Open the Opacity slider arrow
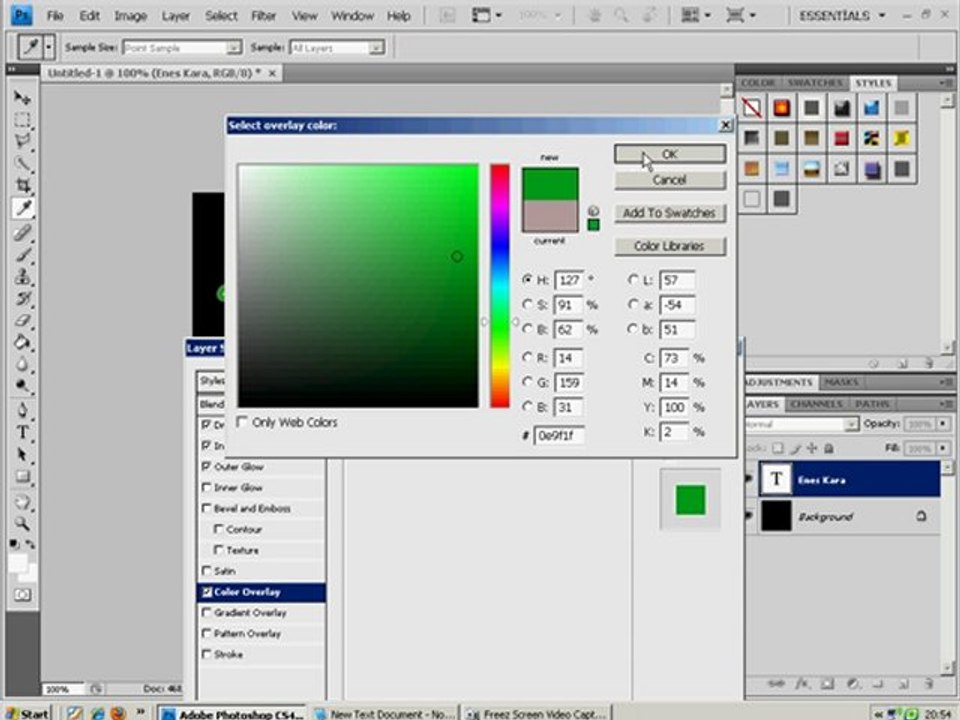This screenshot has width=960, height=720. click(x=943, y=424)
